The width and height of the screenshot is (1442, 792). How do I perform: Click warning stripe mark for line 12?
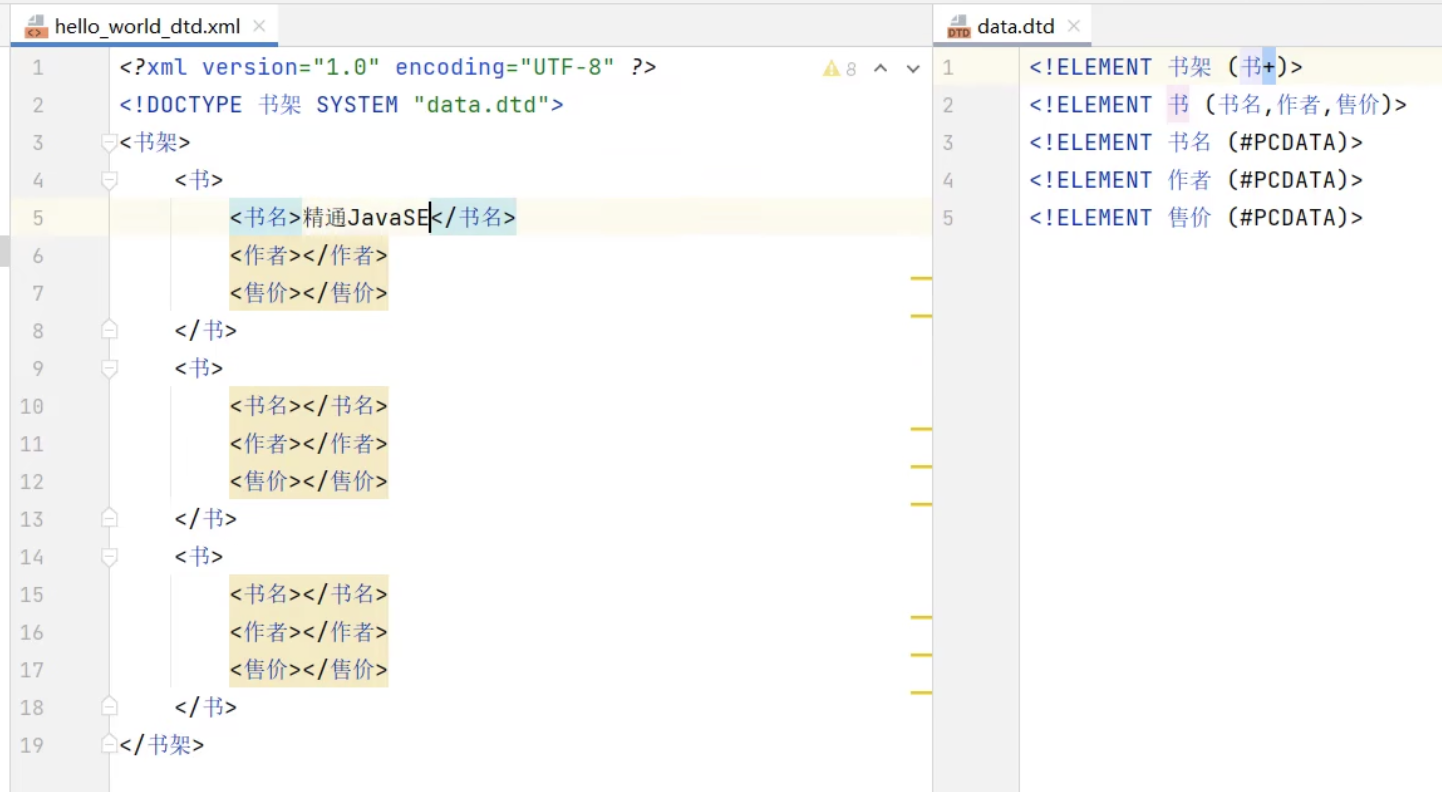(x=921, y=504)
